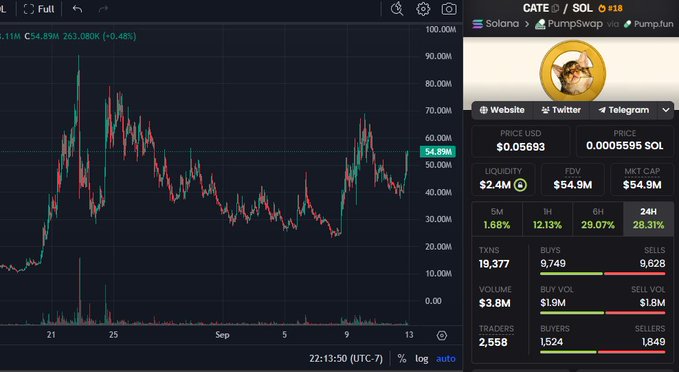Open the timezone 22:13:50 (UTC-7) selector

point(346,359)
